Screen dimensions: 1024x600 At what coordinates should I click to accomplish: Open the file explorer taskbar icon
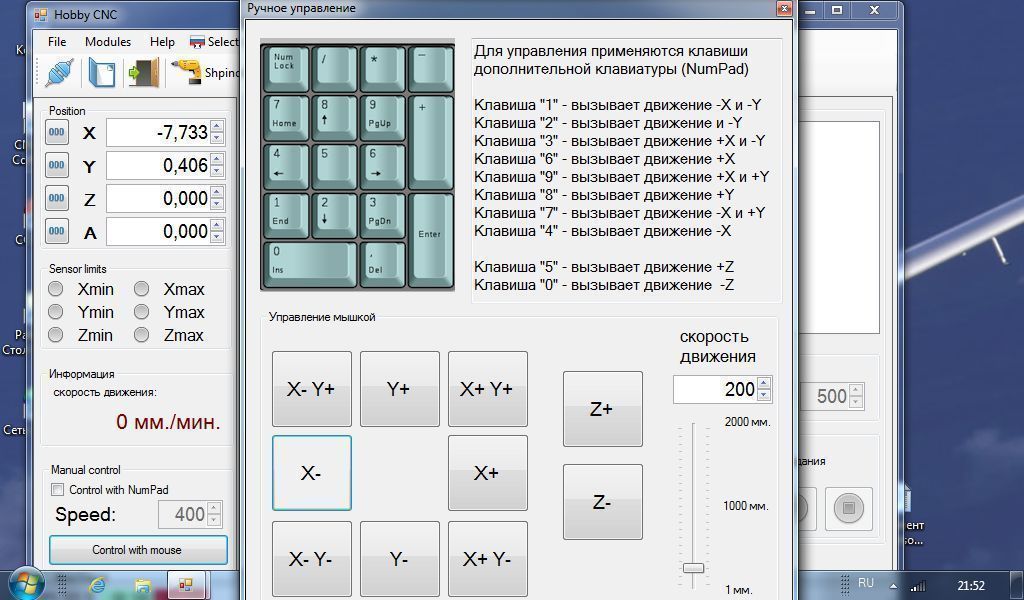pyautogui.click(x=142, y=585)
